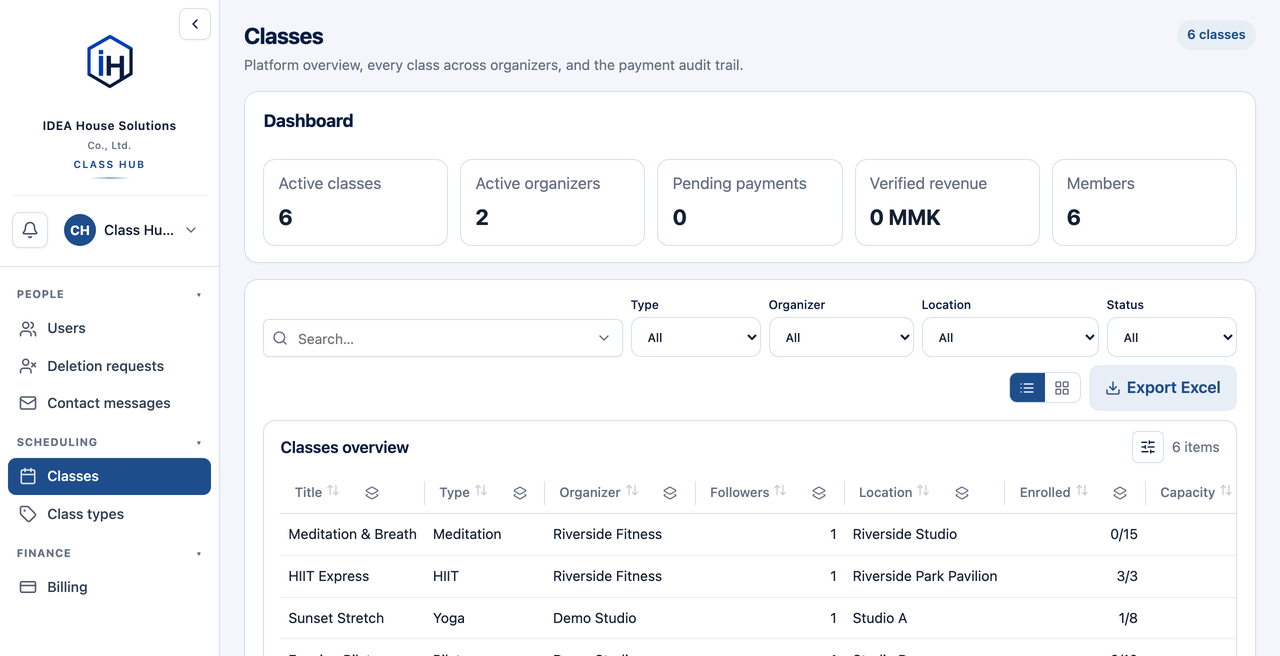Group by Organizer layers icon
1280x656 pixels.
pyautogui.click(x=670, y=493)
